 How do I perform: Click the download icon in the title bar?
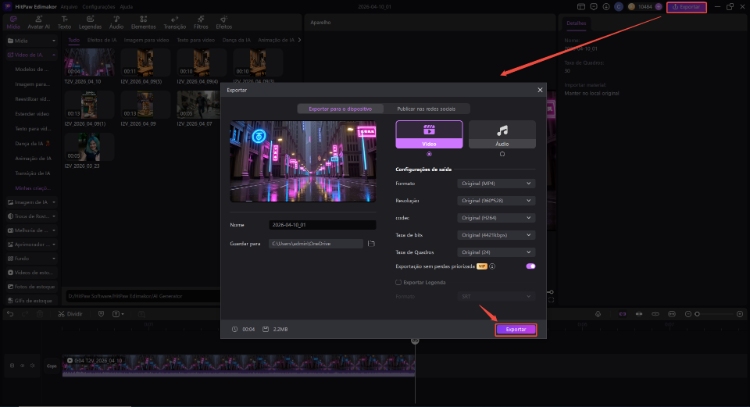point(606,7)
